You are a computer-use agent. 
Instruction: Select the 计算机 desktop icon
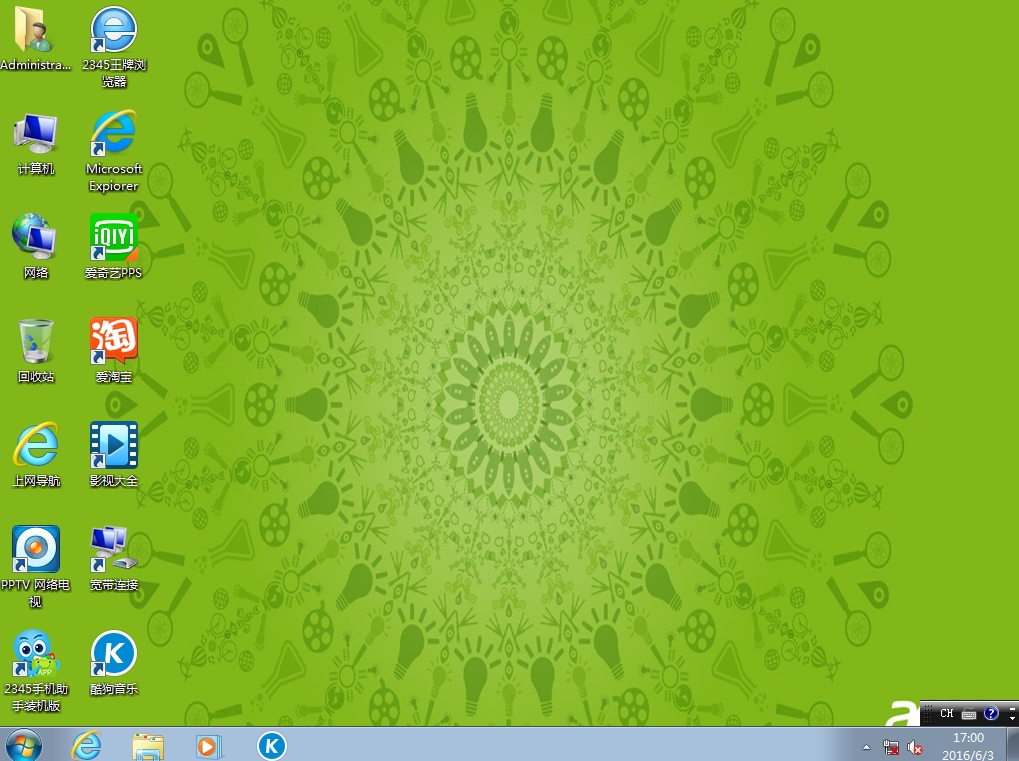(36, 143)
